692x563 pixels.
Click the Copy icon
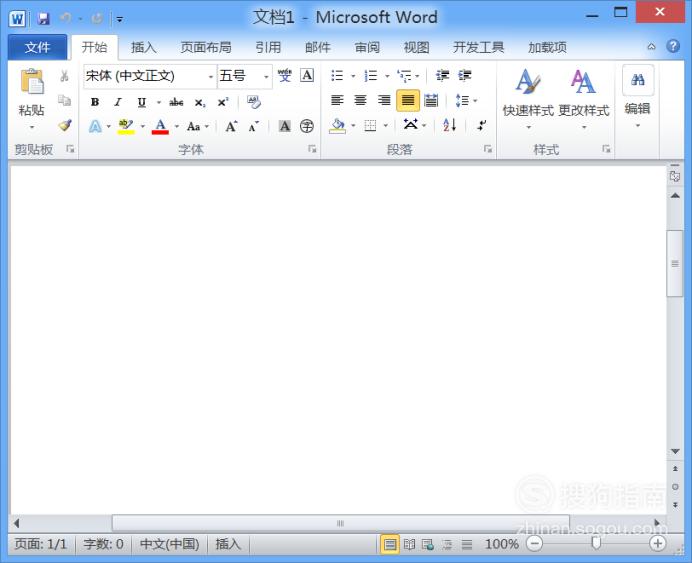(64, 101)
